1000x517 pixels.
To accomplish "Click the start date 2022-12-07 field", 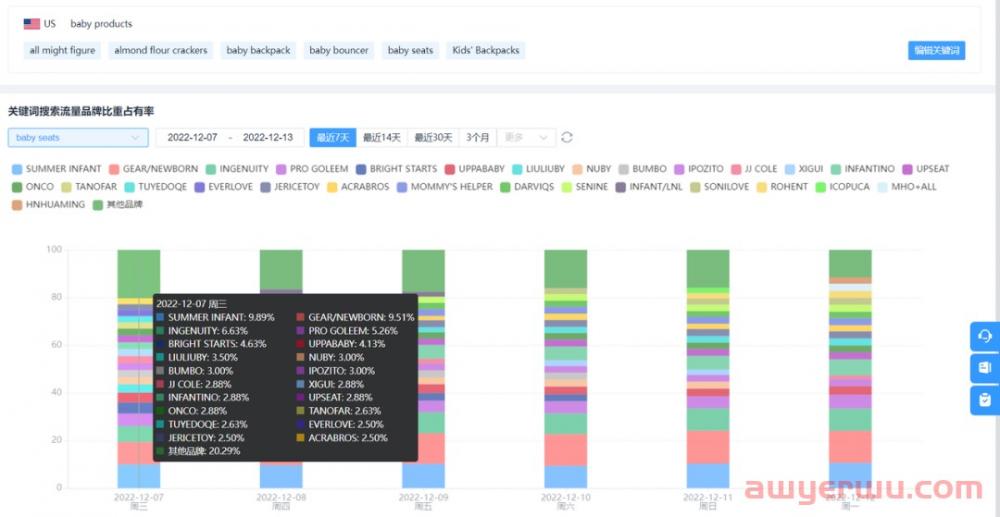I will [192, 137].
